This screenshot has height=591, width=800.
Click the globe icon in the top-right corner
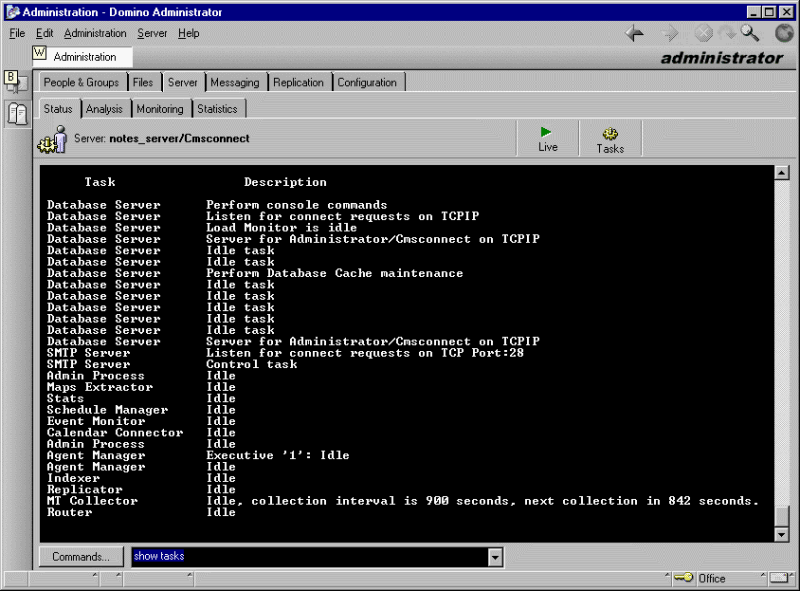point(784,34)
